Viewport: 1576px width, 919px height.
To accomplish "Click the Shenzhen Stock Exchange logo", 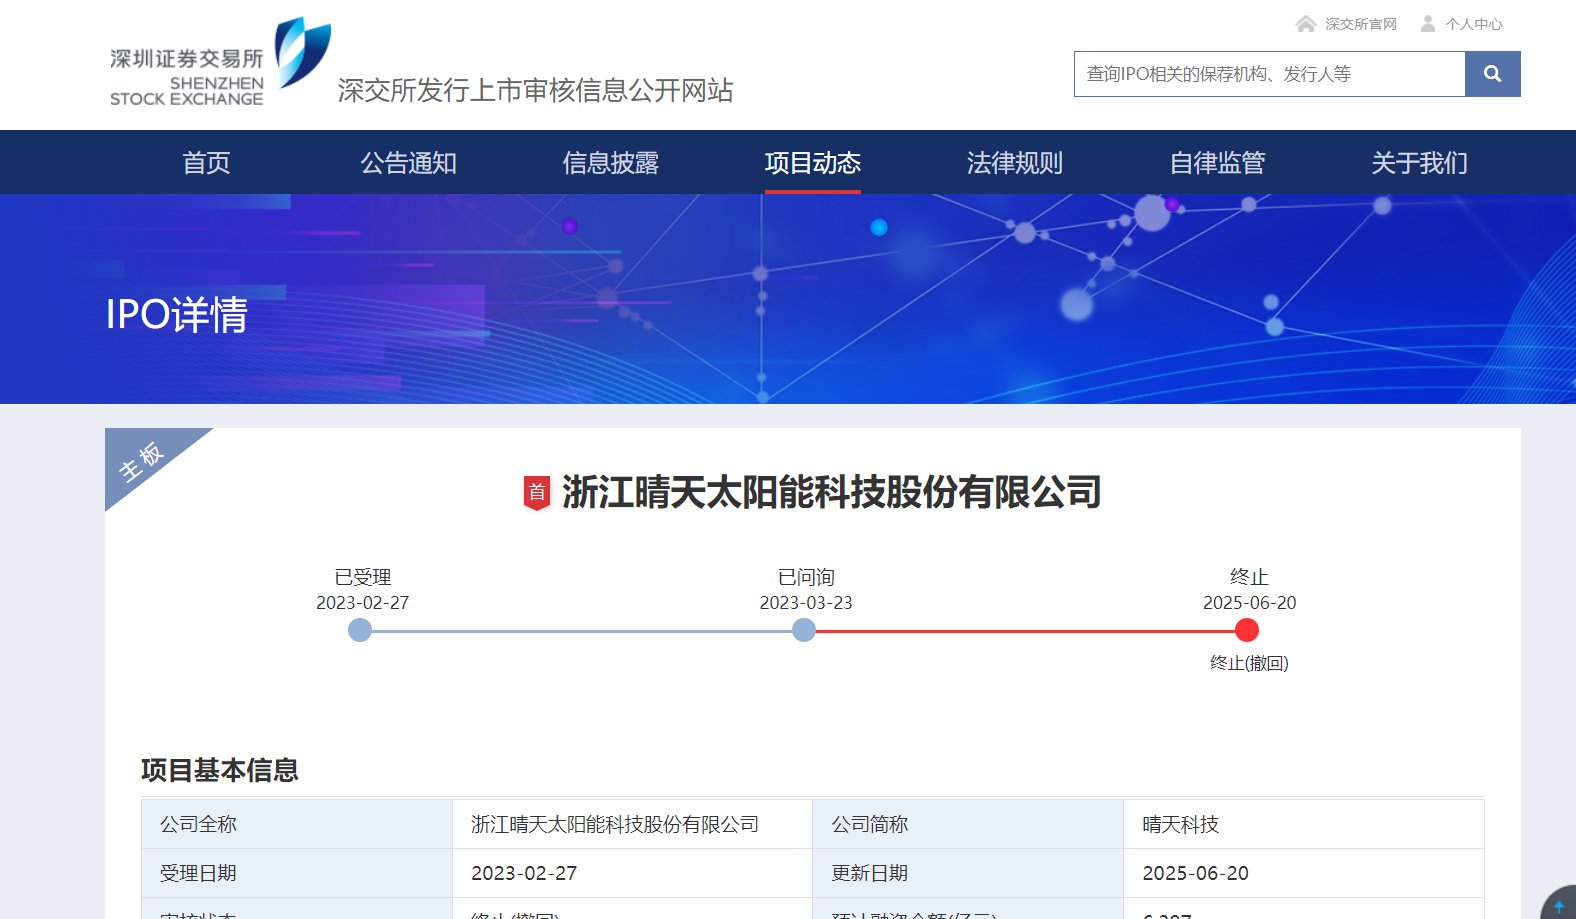I will point(220,62).
